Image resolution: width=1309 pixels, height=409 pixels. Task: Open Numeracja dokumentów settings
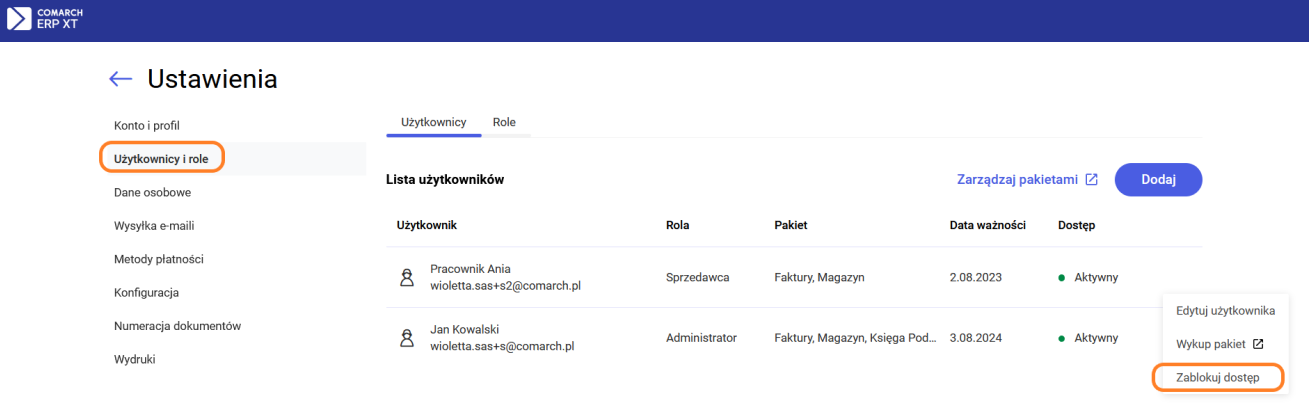click(x=177, y=326)
